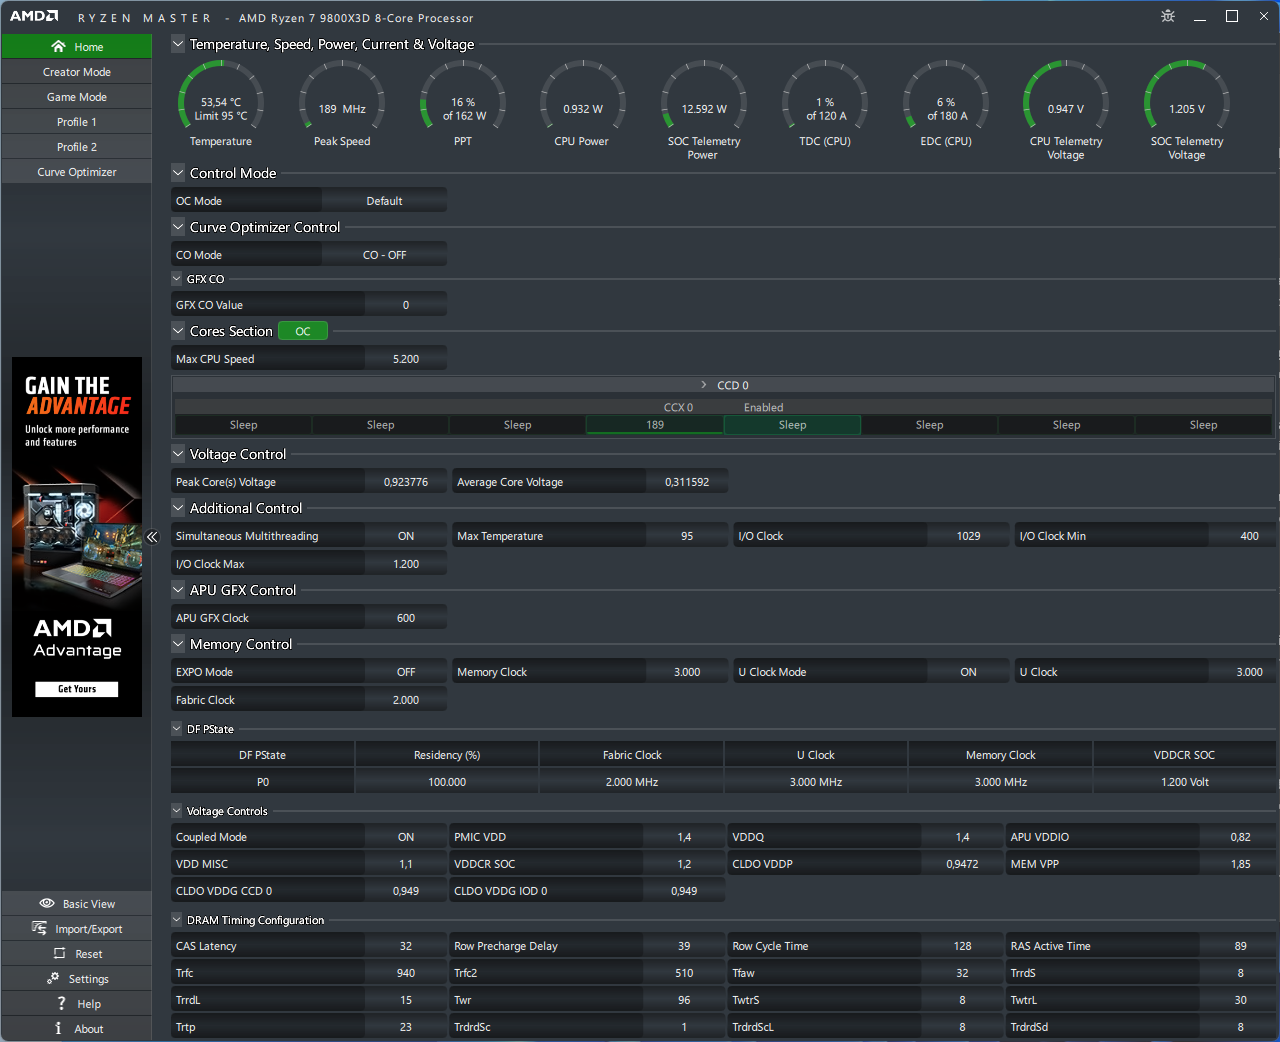Click the Basic View eye icon
Image resolution: width=1280 pixels, height=1042 pixels.
pos(47,903)
